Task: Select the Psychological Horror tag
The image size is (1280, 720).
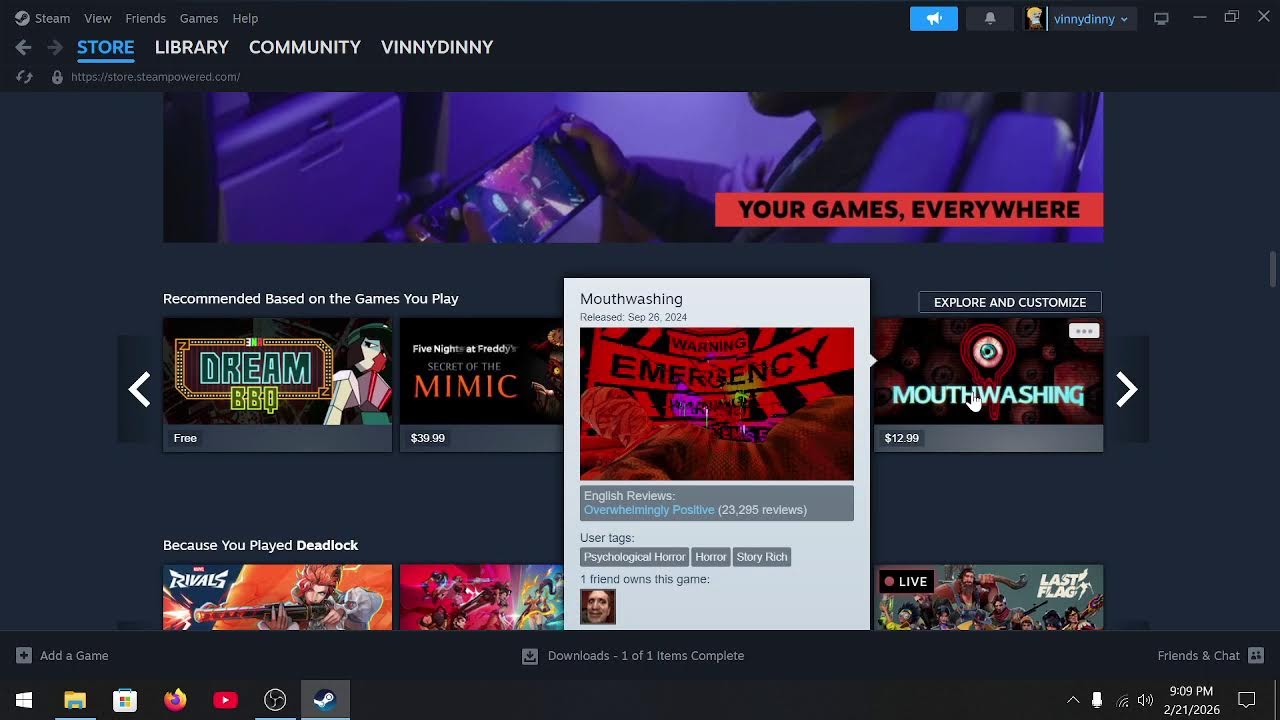Action: (x=635, y=557)
